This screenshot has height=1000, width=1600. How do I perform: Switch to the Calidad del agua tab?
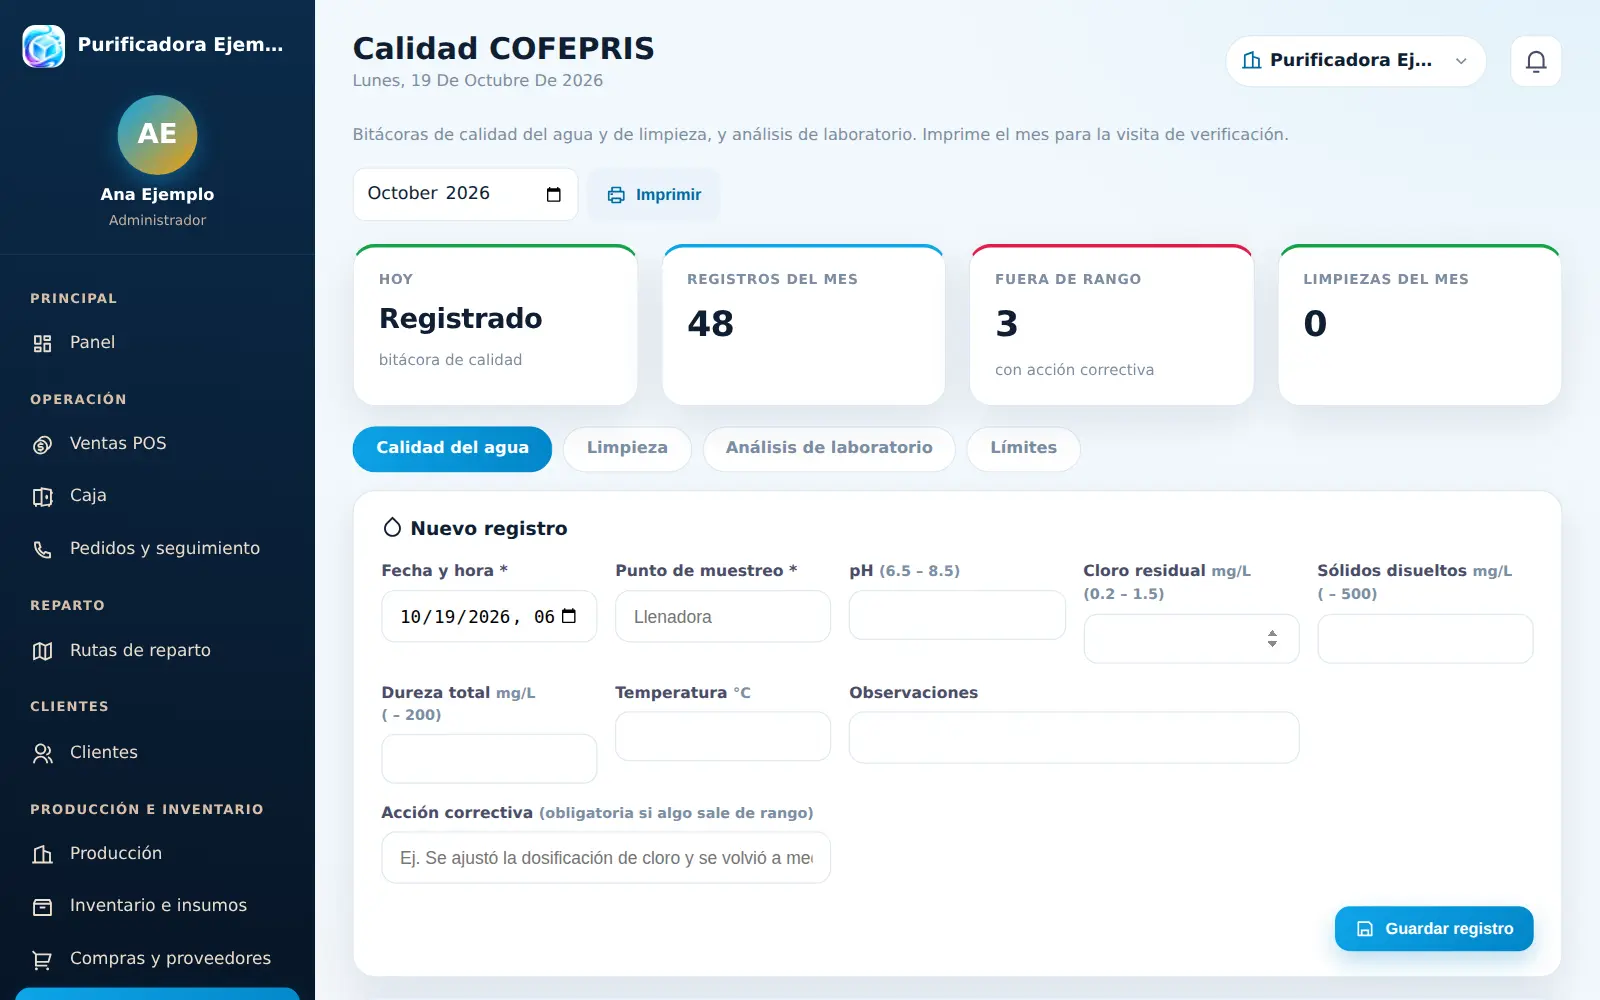coord(452,449)
